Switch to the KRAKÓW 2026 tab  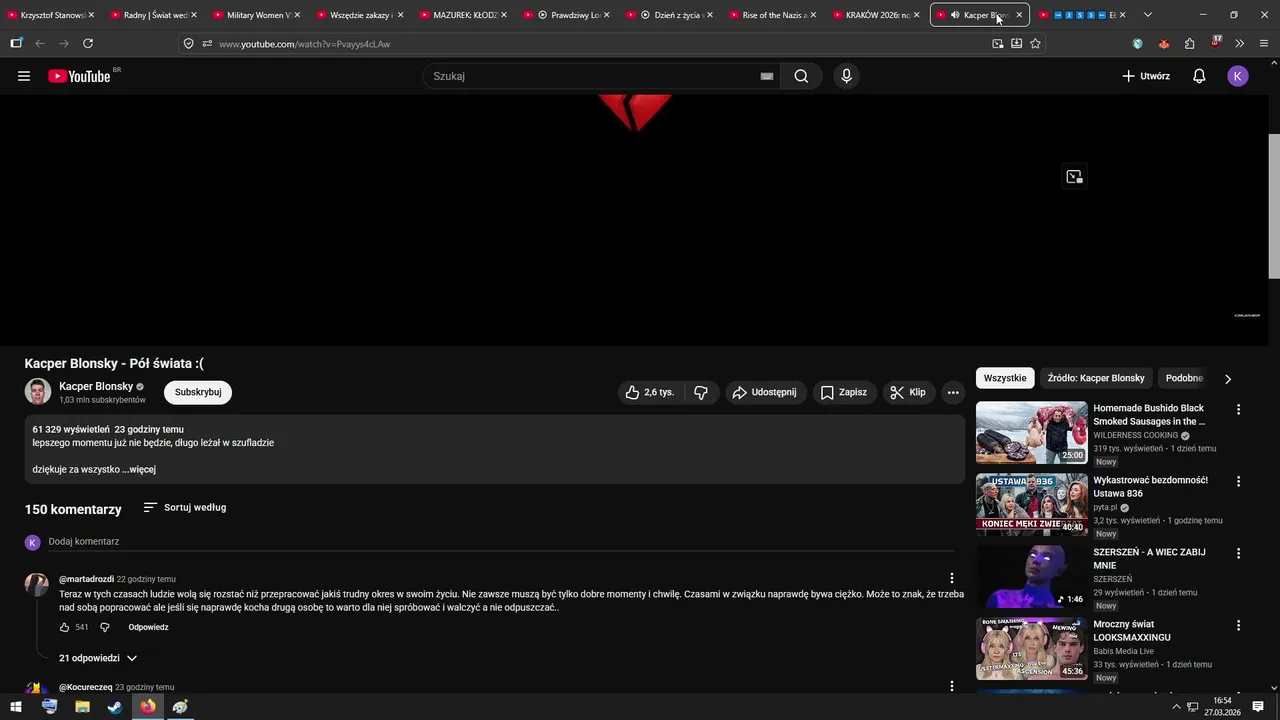coord(876,15)
